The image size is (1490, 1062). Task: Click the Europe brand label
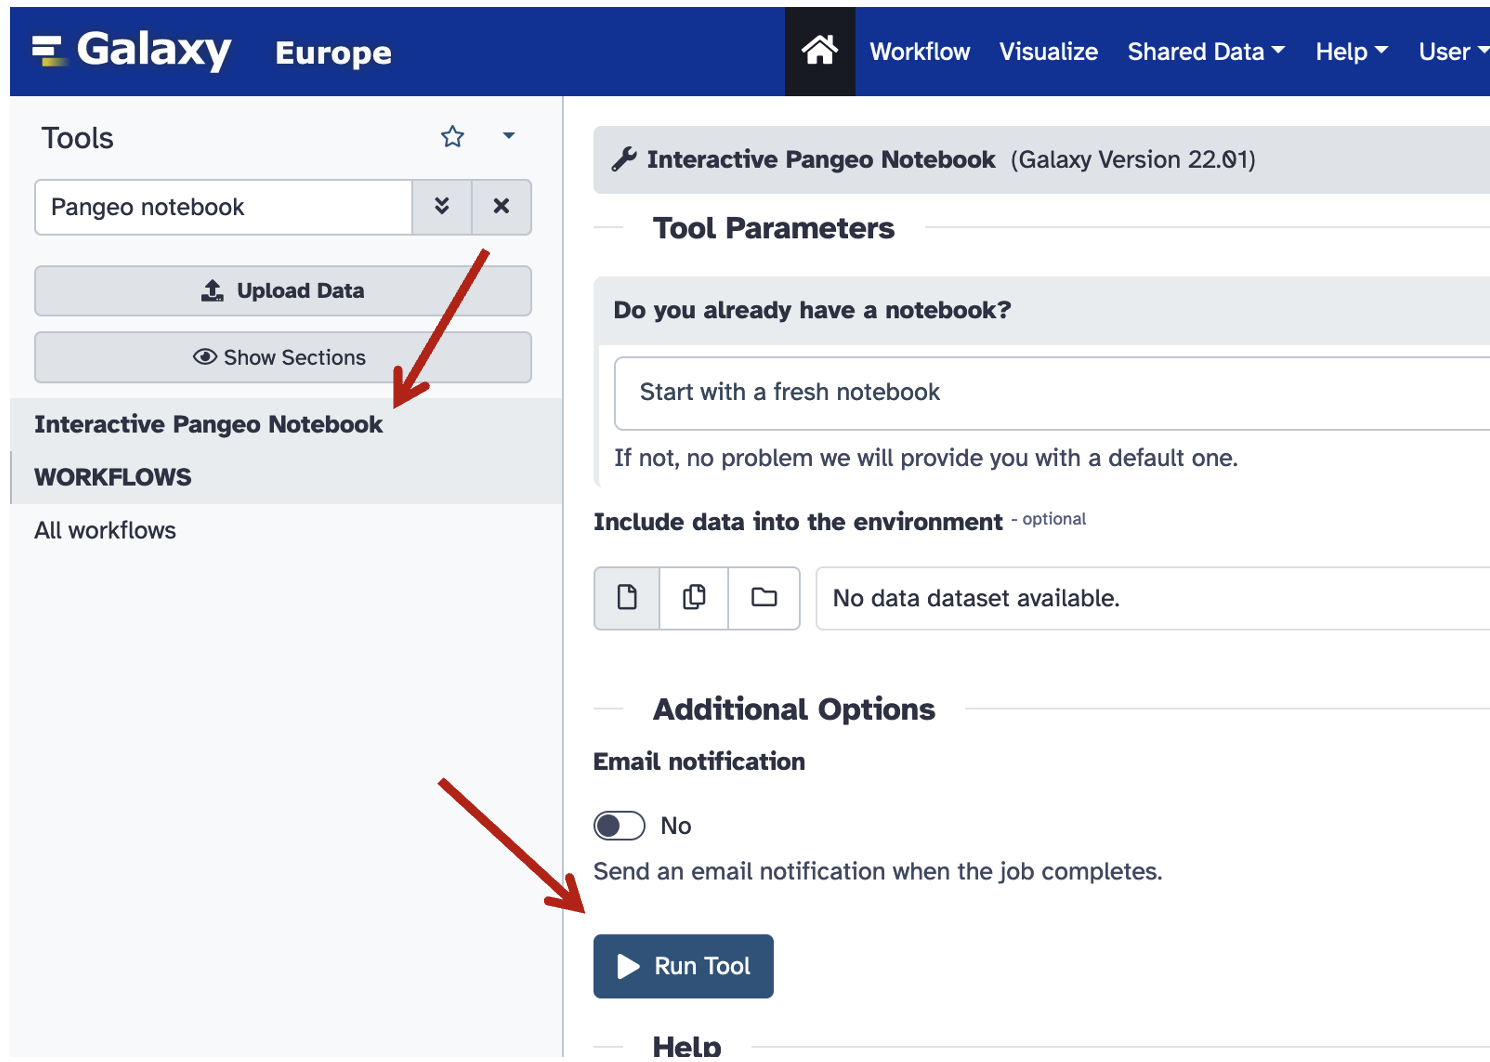333,52
